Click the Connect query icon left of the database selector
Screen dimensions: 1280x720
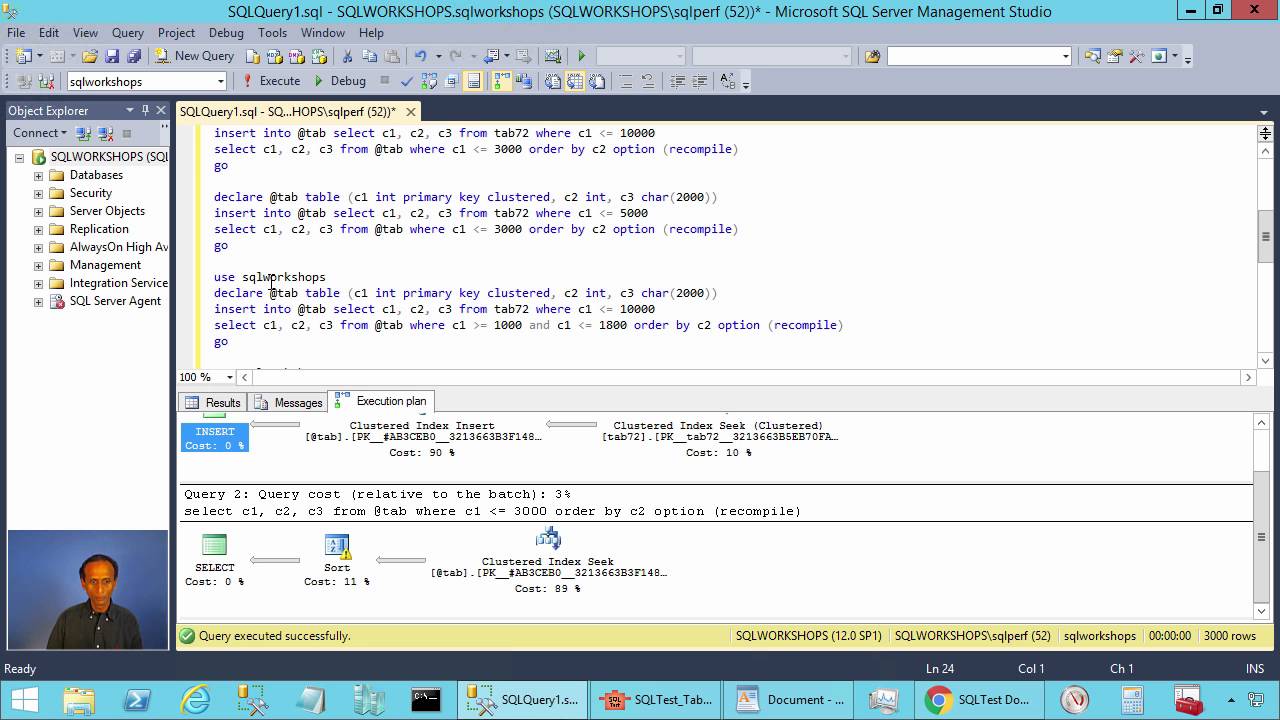(x=24, y=81)
